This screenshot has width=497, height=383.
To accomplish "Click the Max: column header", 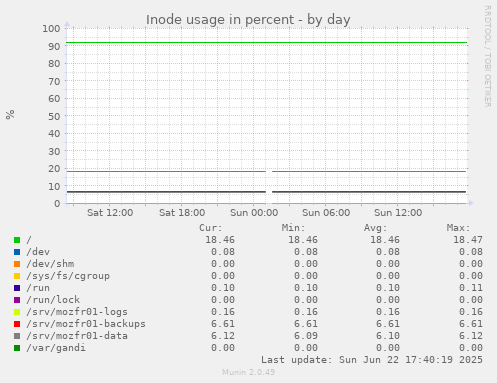I will pos(458,228).
